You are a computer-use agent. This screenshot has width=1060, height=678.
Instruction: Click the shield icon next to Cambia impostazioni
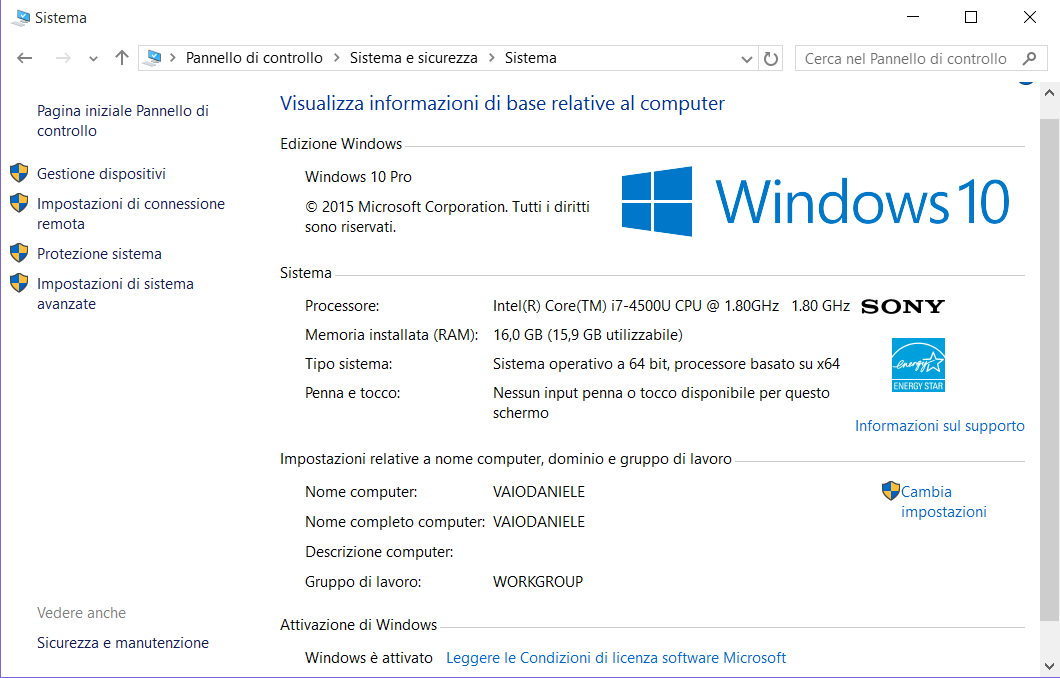[891, 491]
